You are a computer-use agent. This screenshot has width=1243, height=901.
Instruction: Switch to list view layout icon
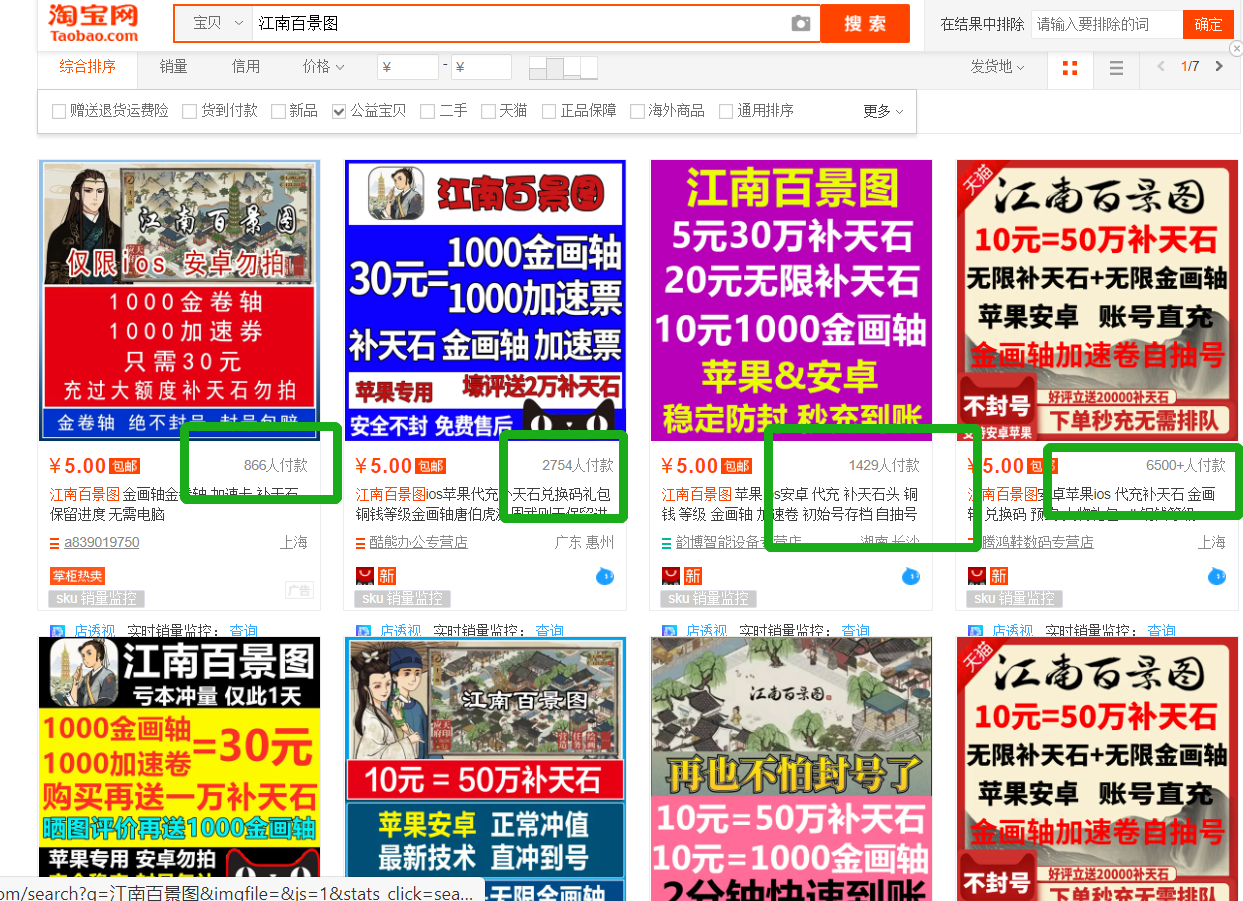click(x=1116, y=68)
